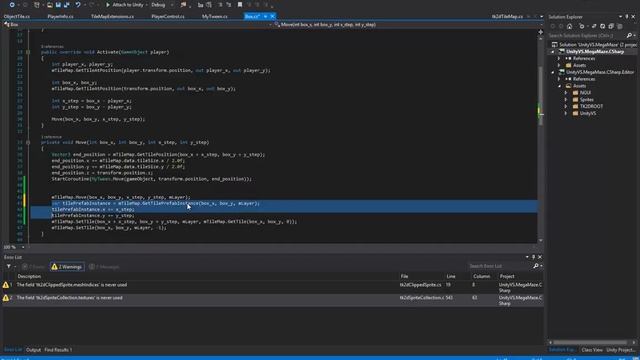Open the tk2dTileMap.cs preview tab
640x360 pixels.
click(x=507, y=16)
